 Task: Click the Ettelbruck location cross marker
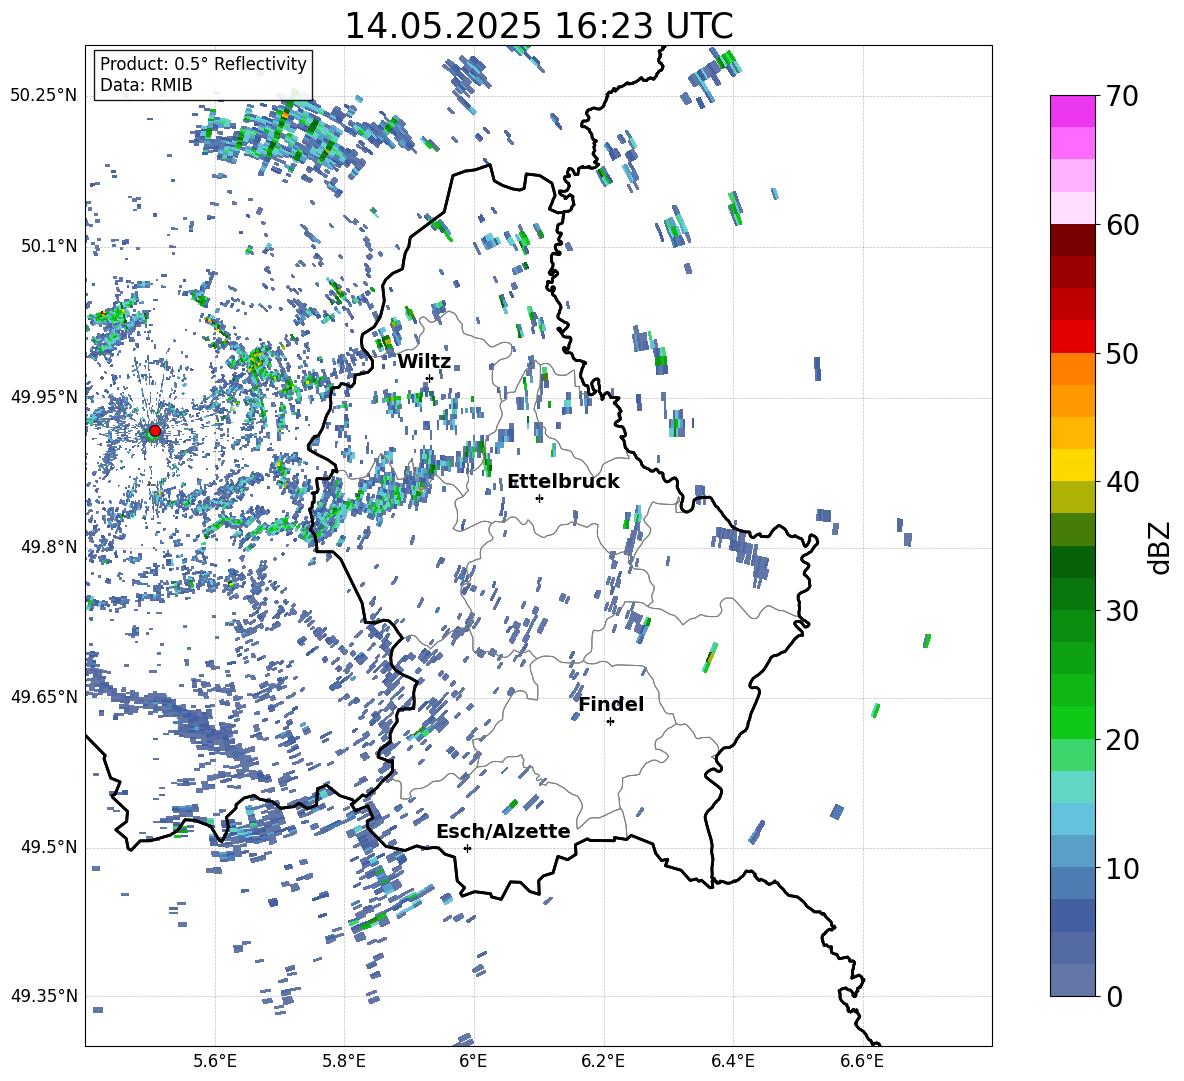tap(539, 498)
